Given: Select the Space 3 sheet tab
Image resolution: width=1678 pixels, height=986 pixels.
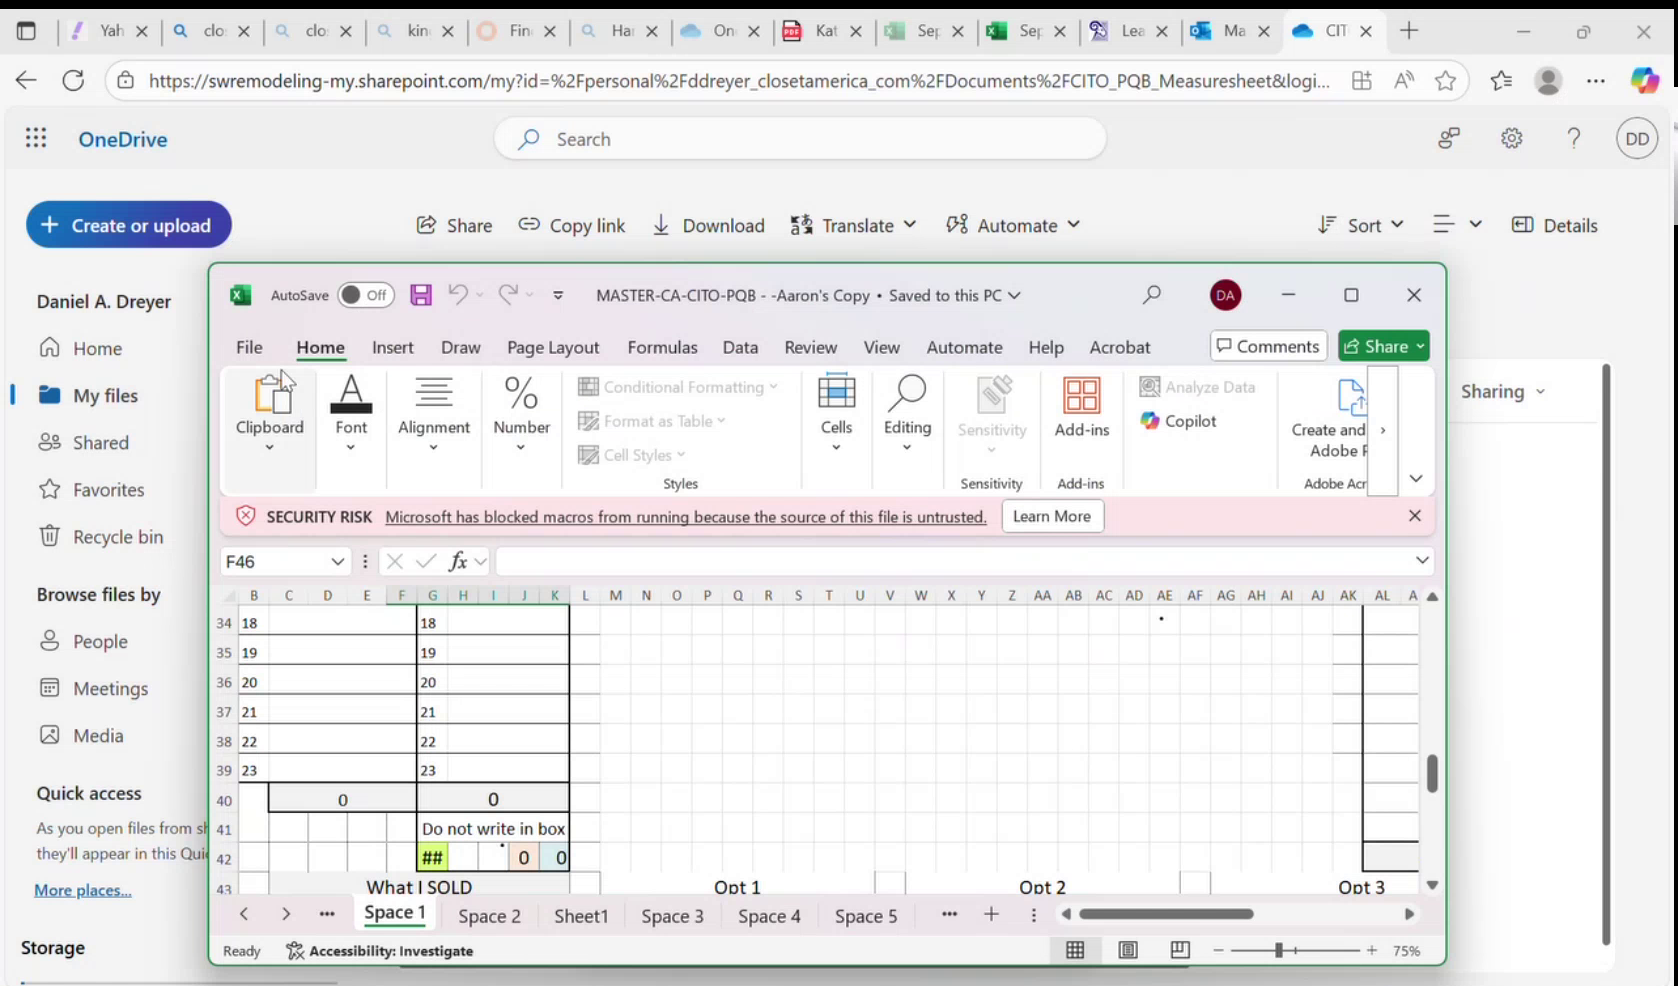Looking at the screenshot, I should coord(672,915).
